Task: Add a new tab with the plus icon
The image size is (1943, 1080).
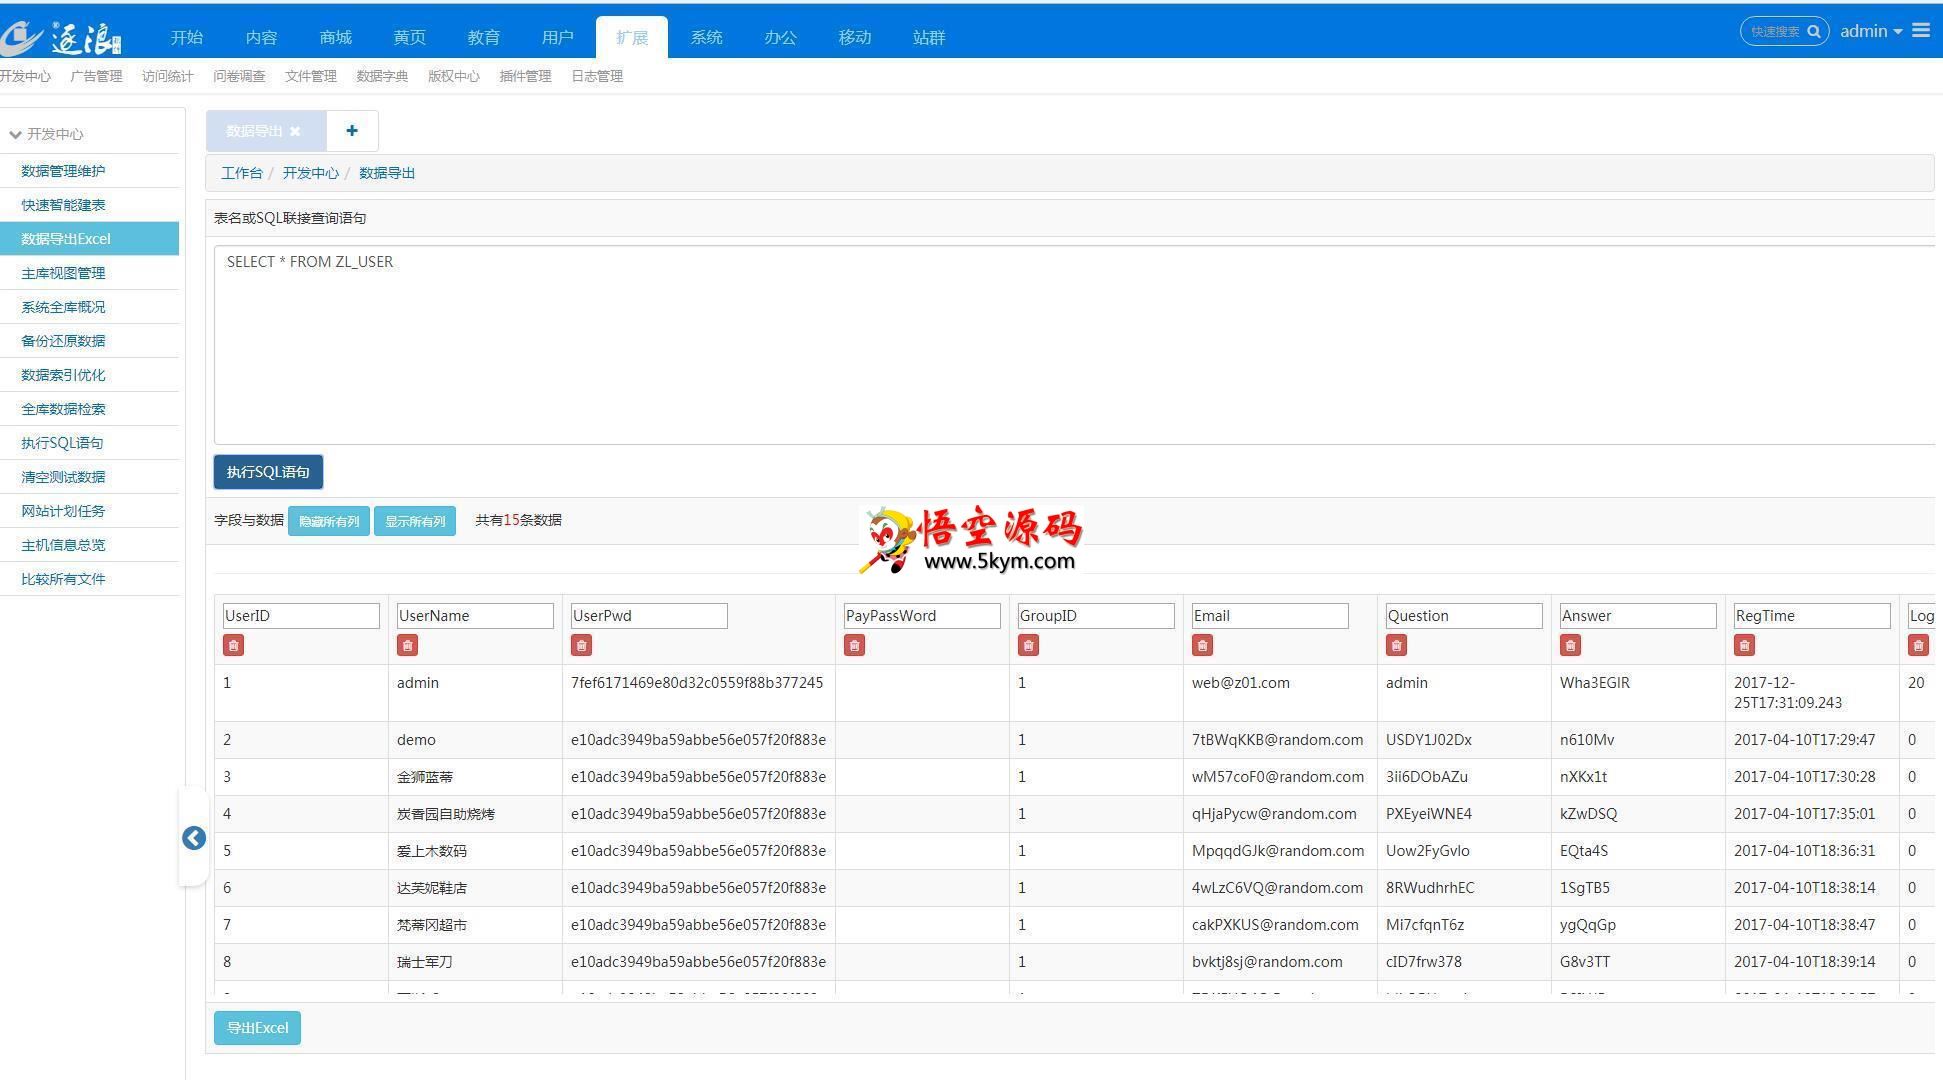Action: pos(352,131)
